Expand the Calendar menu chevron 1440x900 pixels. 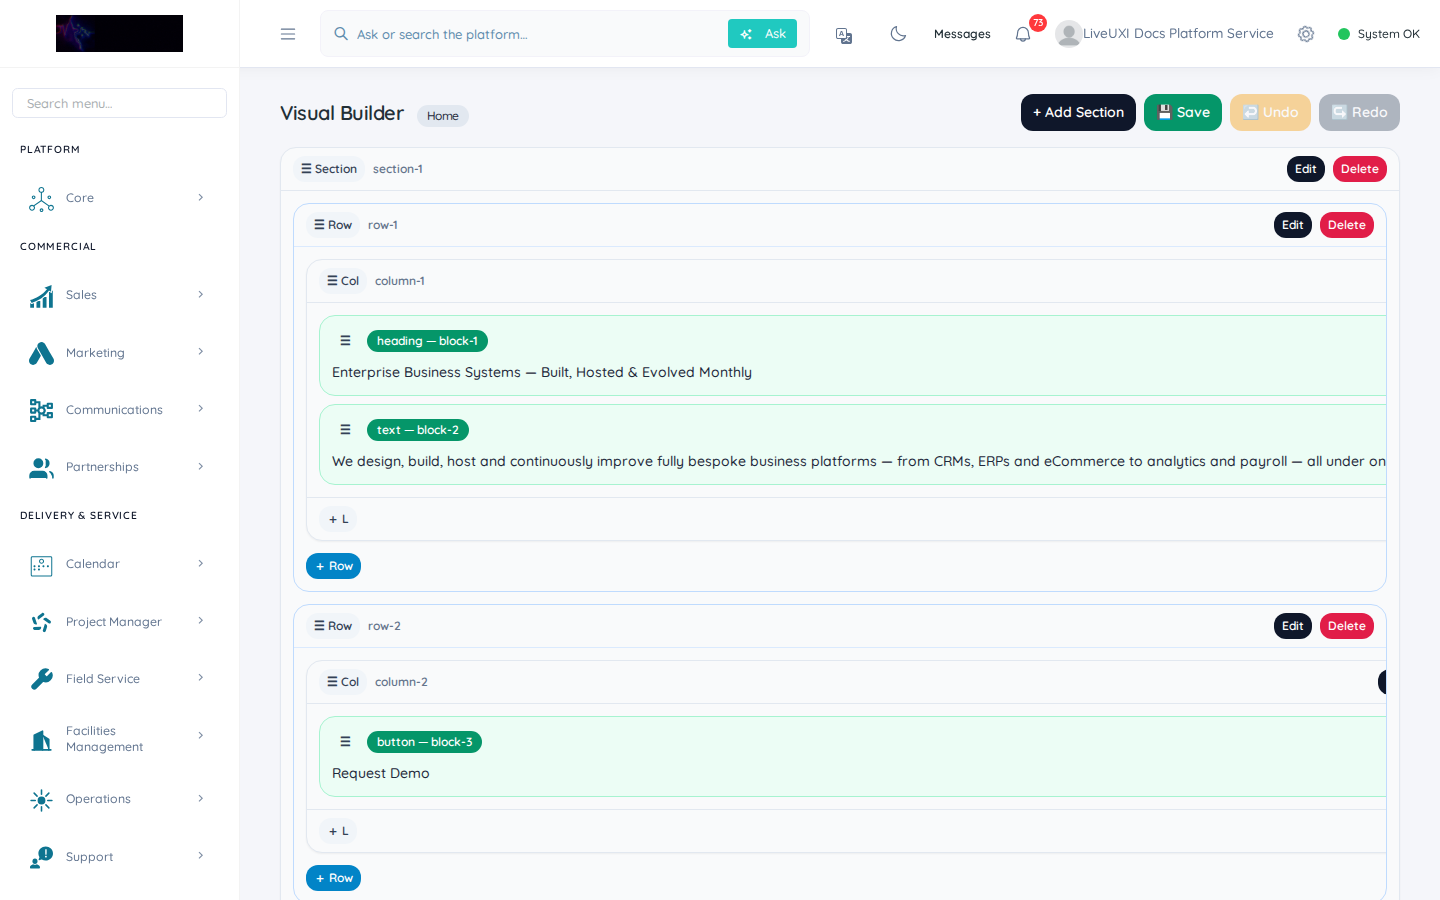201,564
